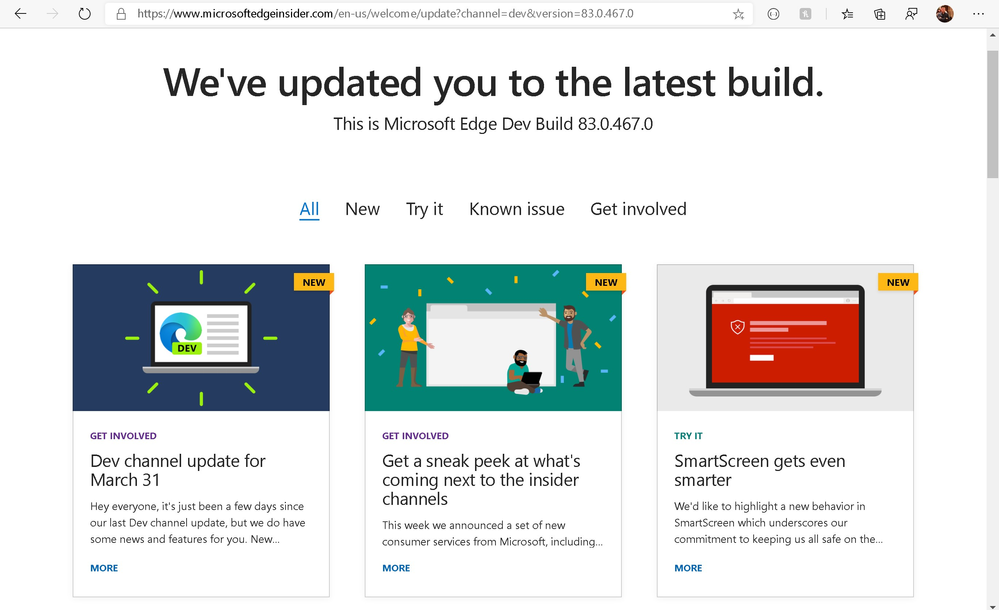Click GET INVOLVED label on sneak peek card
This screenshot has width=999, height=610.
415,436
